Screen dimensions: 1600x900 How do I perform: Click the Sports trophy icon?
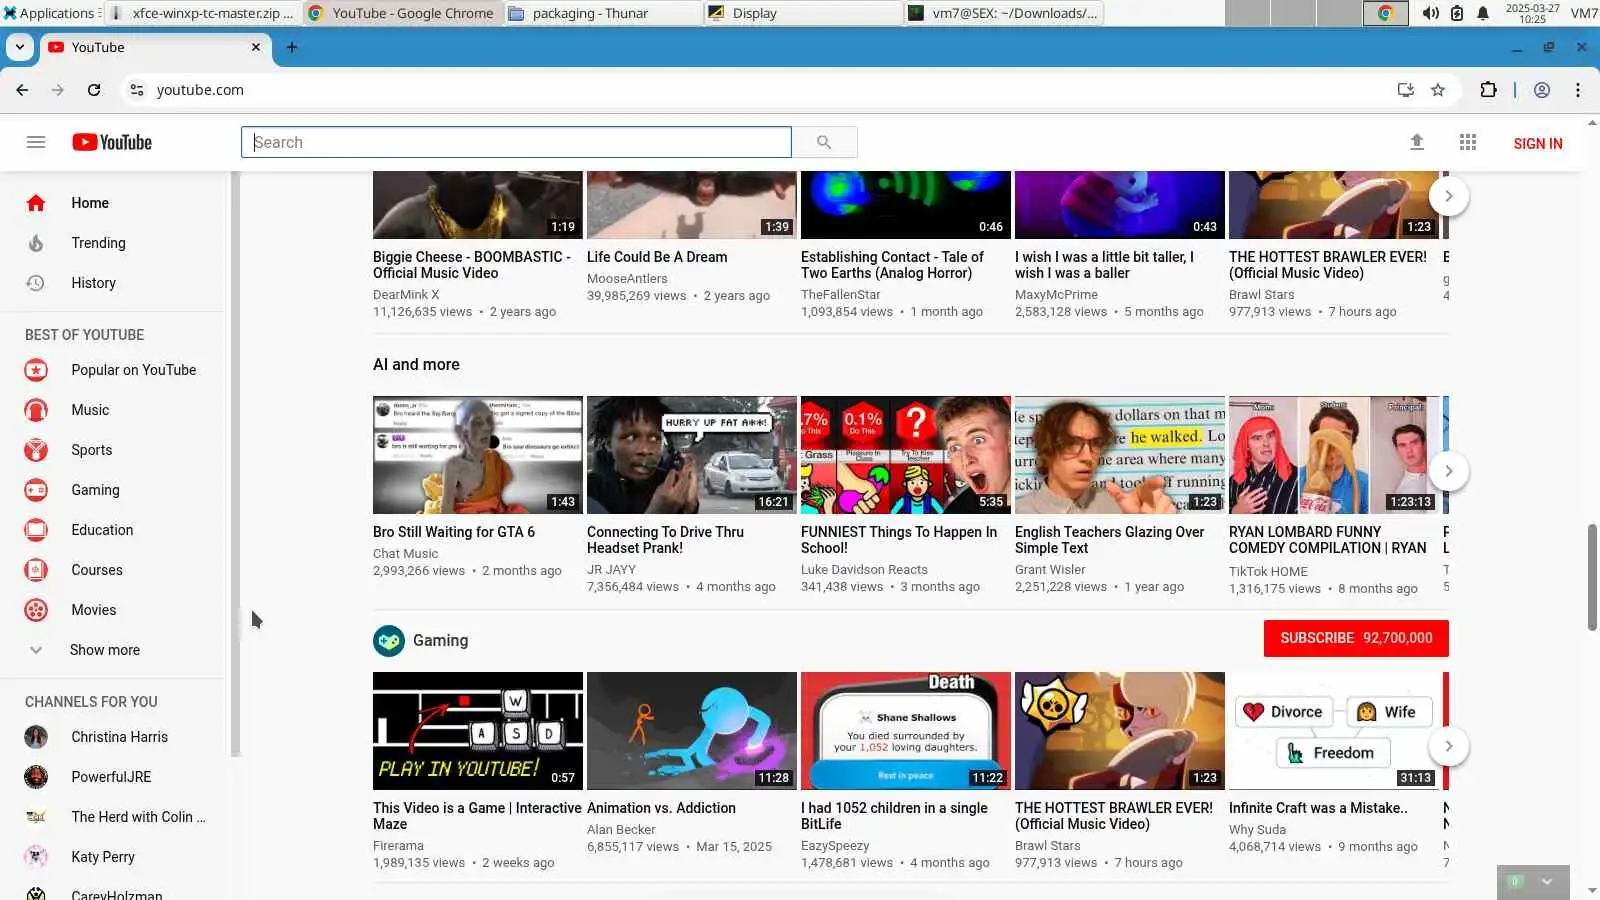[x=36, y=450]
